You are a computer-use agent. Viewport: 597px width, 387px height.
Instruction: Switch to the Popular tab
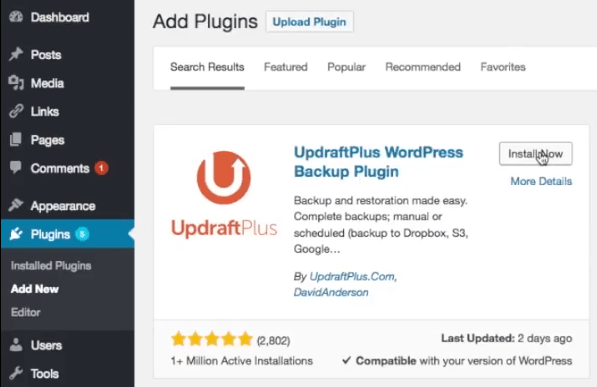346,67
